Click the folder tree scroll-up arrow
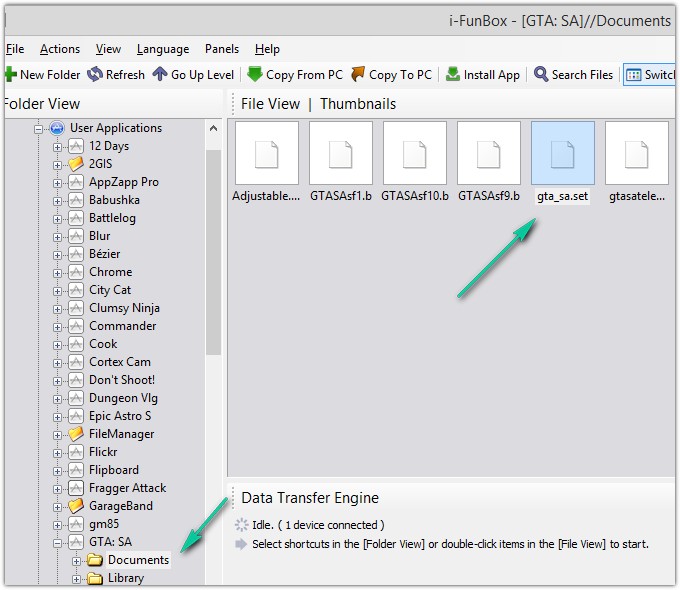 click(x=213, y=128)
